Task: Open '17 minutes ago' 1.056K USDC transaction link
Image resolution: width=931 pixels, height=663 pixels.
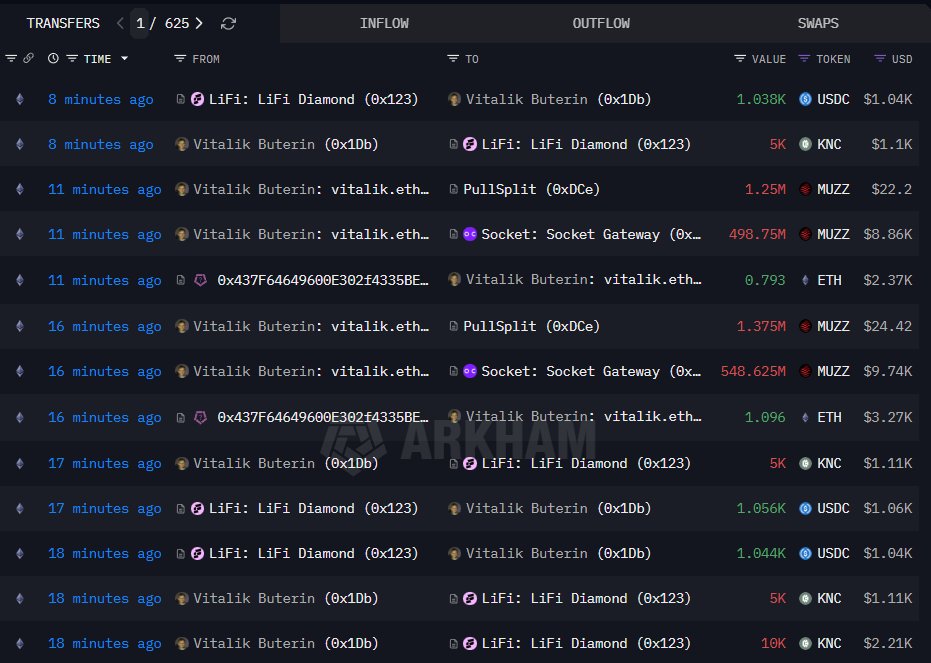Action: (104, 508)
